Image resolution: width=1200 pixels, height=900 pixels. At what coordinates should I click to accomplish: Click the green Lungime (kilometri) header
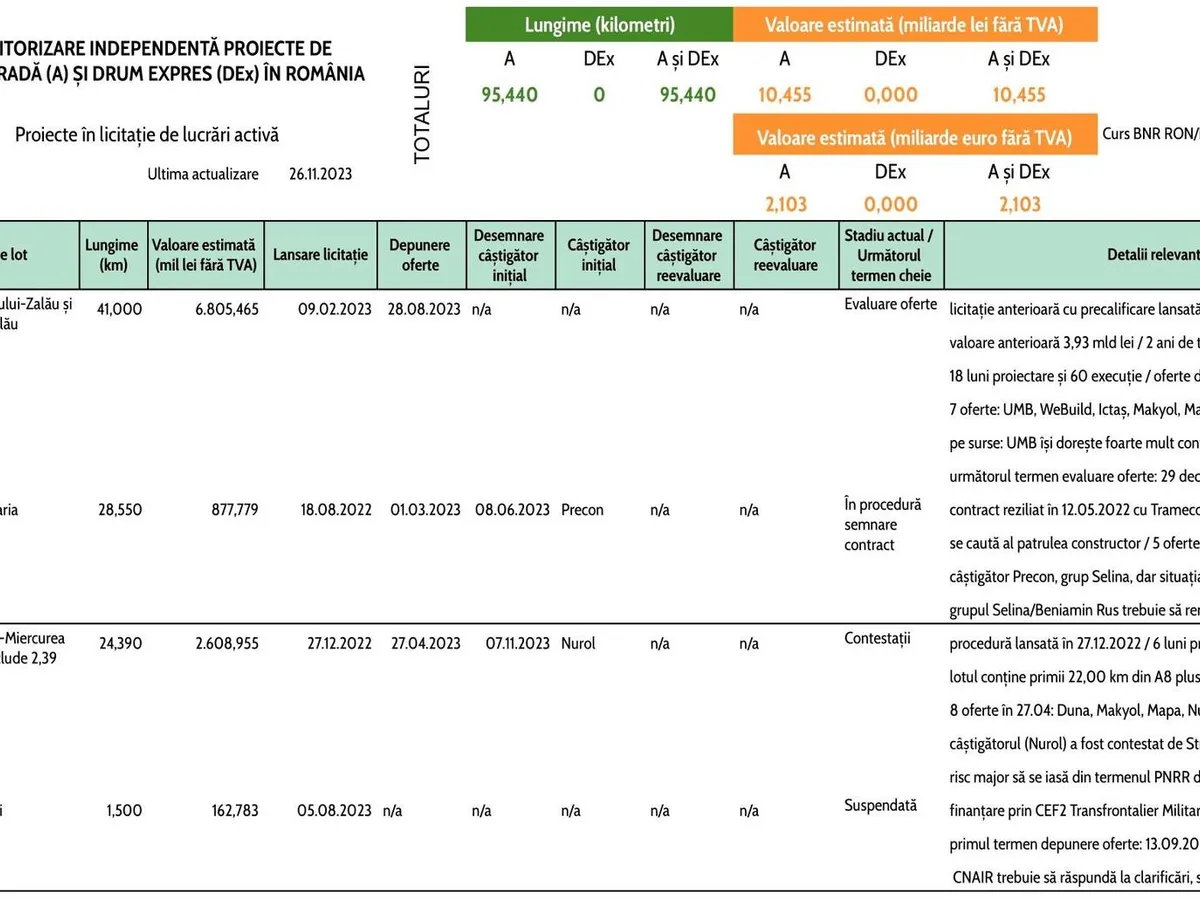pos(599,25)
